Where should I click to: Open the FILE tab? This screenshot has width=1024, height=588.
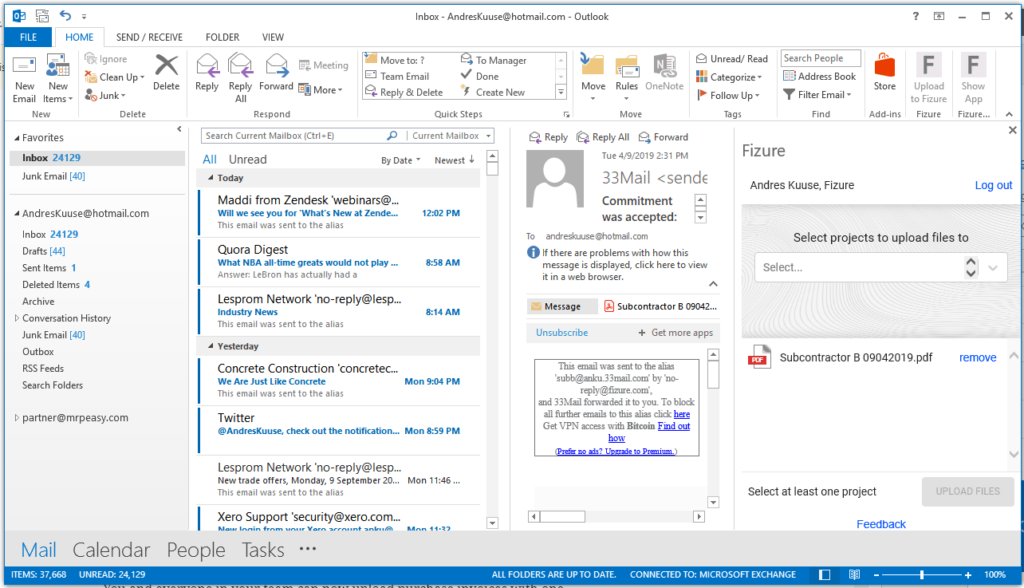28,37
